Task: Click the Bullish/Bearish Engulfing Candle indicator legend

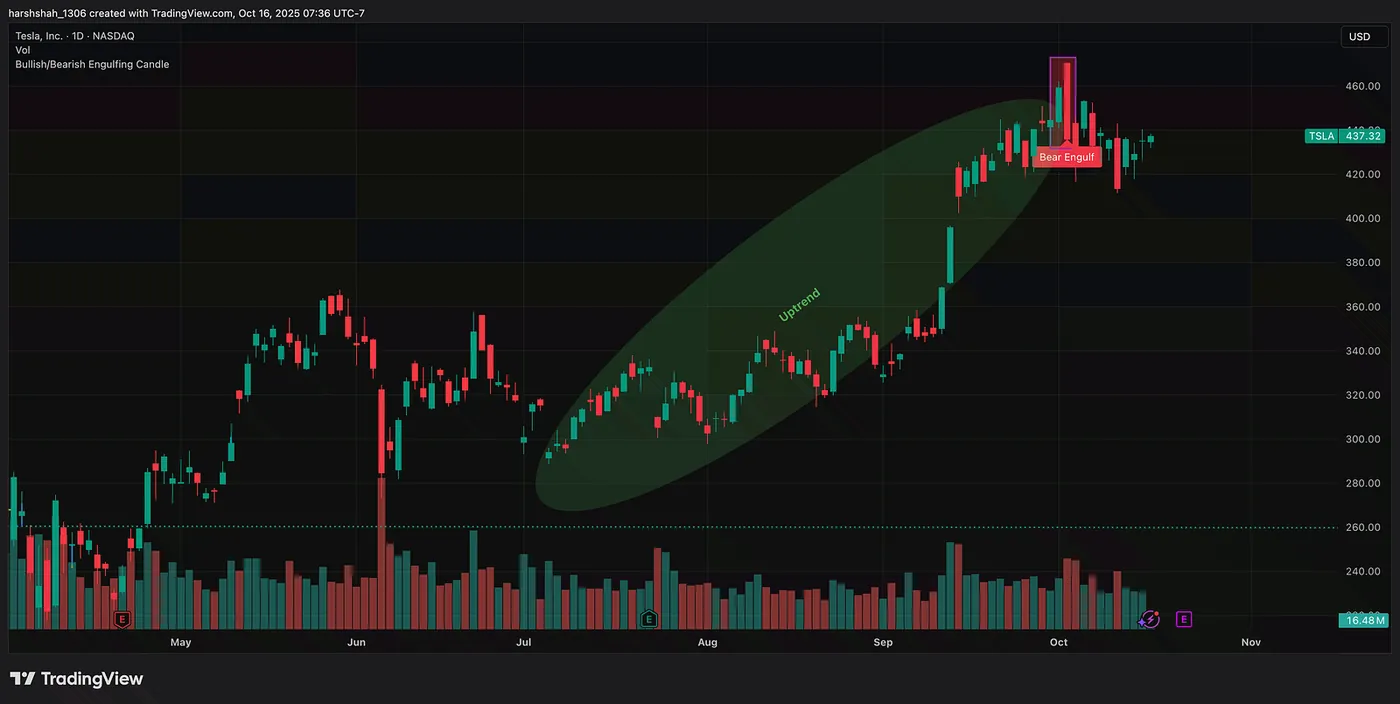Action: tap(92, 64)
